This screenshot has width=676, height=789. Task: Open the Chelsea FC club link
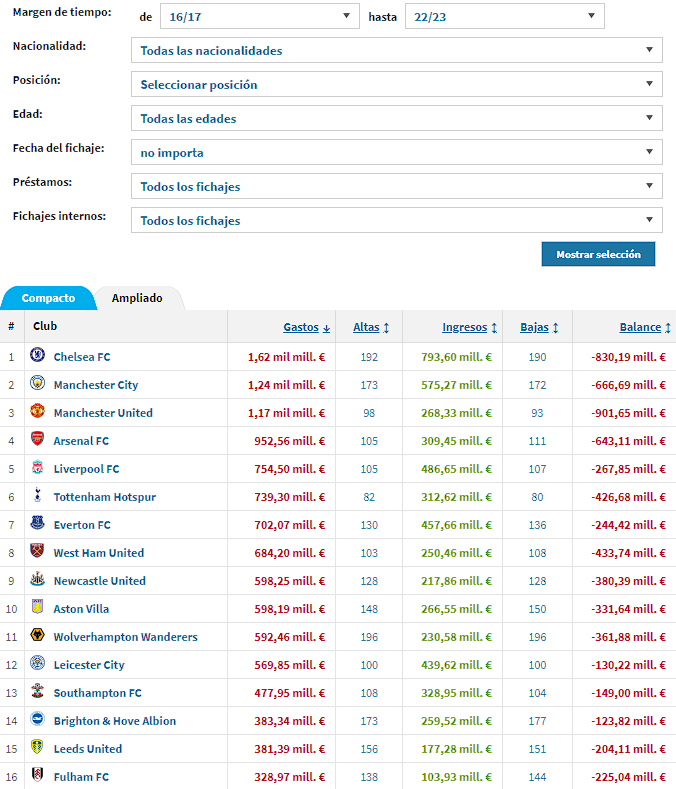(x=82, y=357)
